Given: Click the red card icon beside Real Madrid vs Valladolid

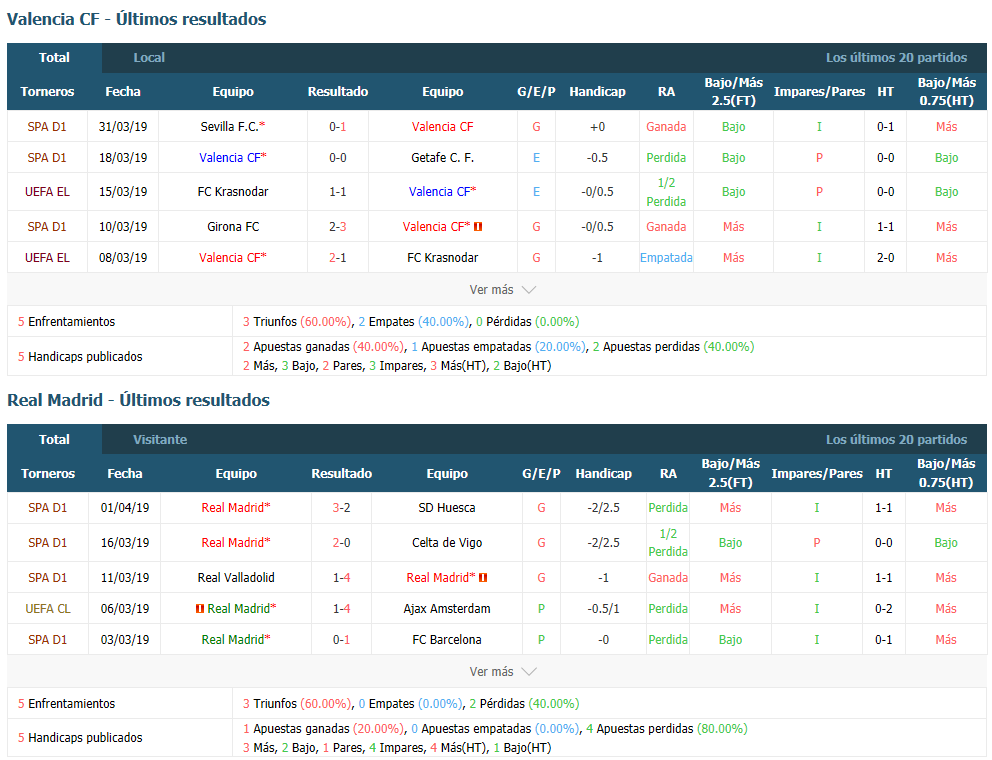Looking at the screenshot, I should 483,578.
